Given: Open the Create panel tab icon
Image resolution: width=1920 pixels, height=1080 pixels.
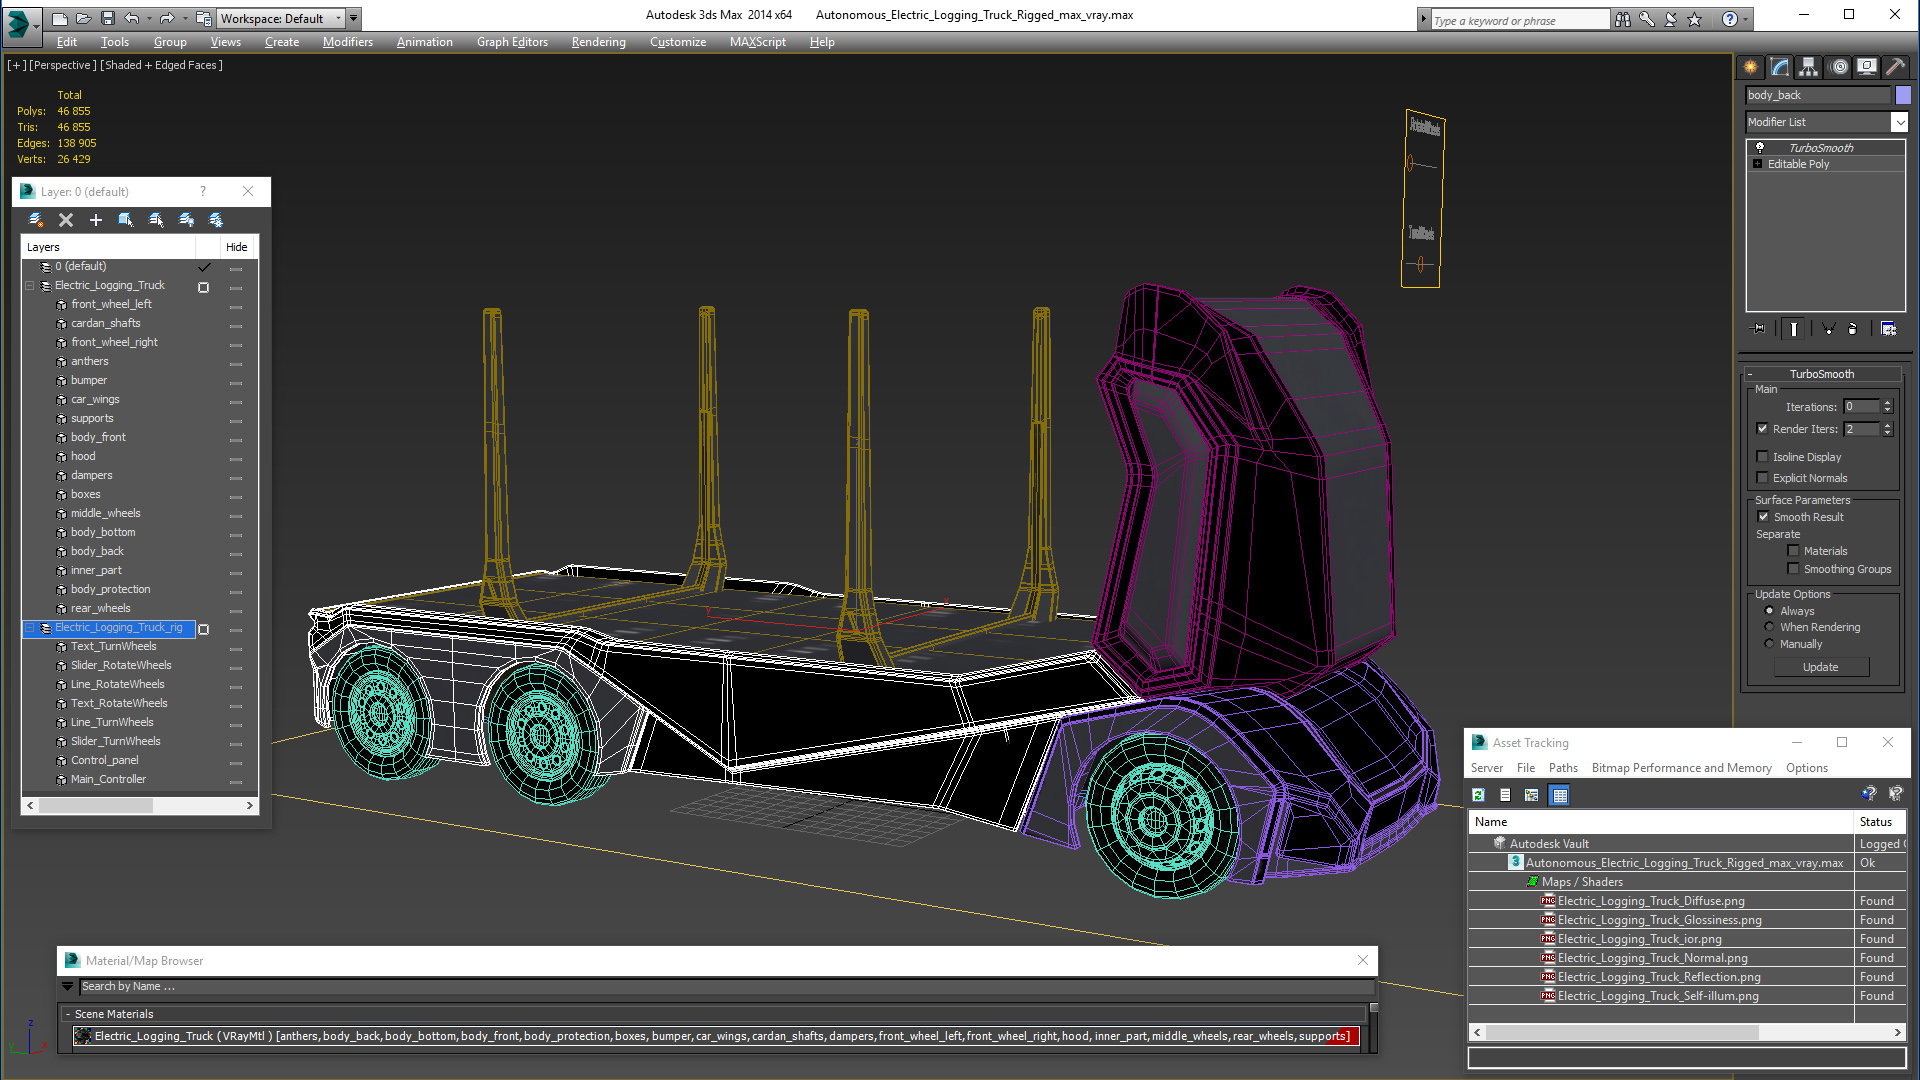Looking at the screenshot, I should [1751, 67].
